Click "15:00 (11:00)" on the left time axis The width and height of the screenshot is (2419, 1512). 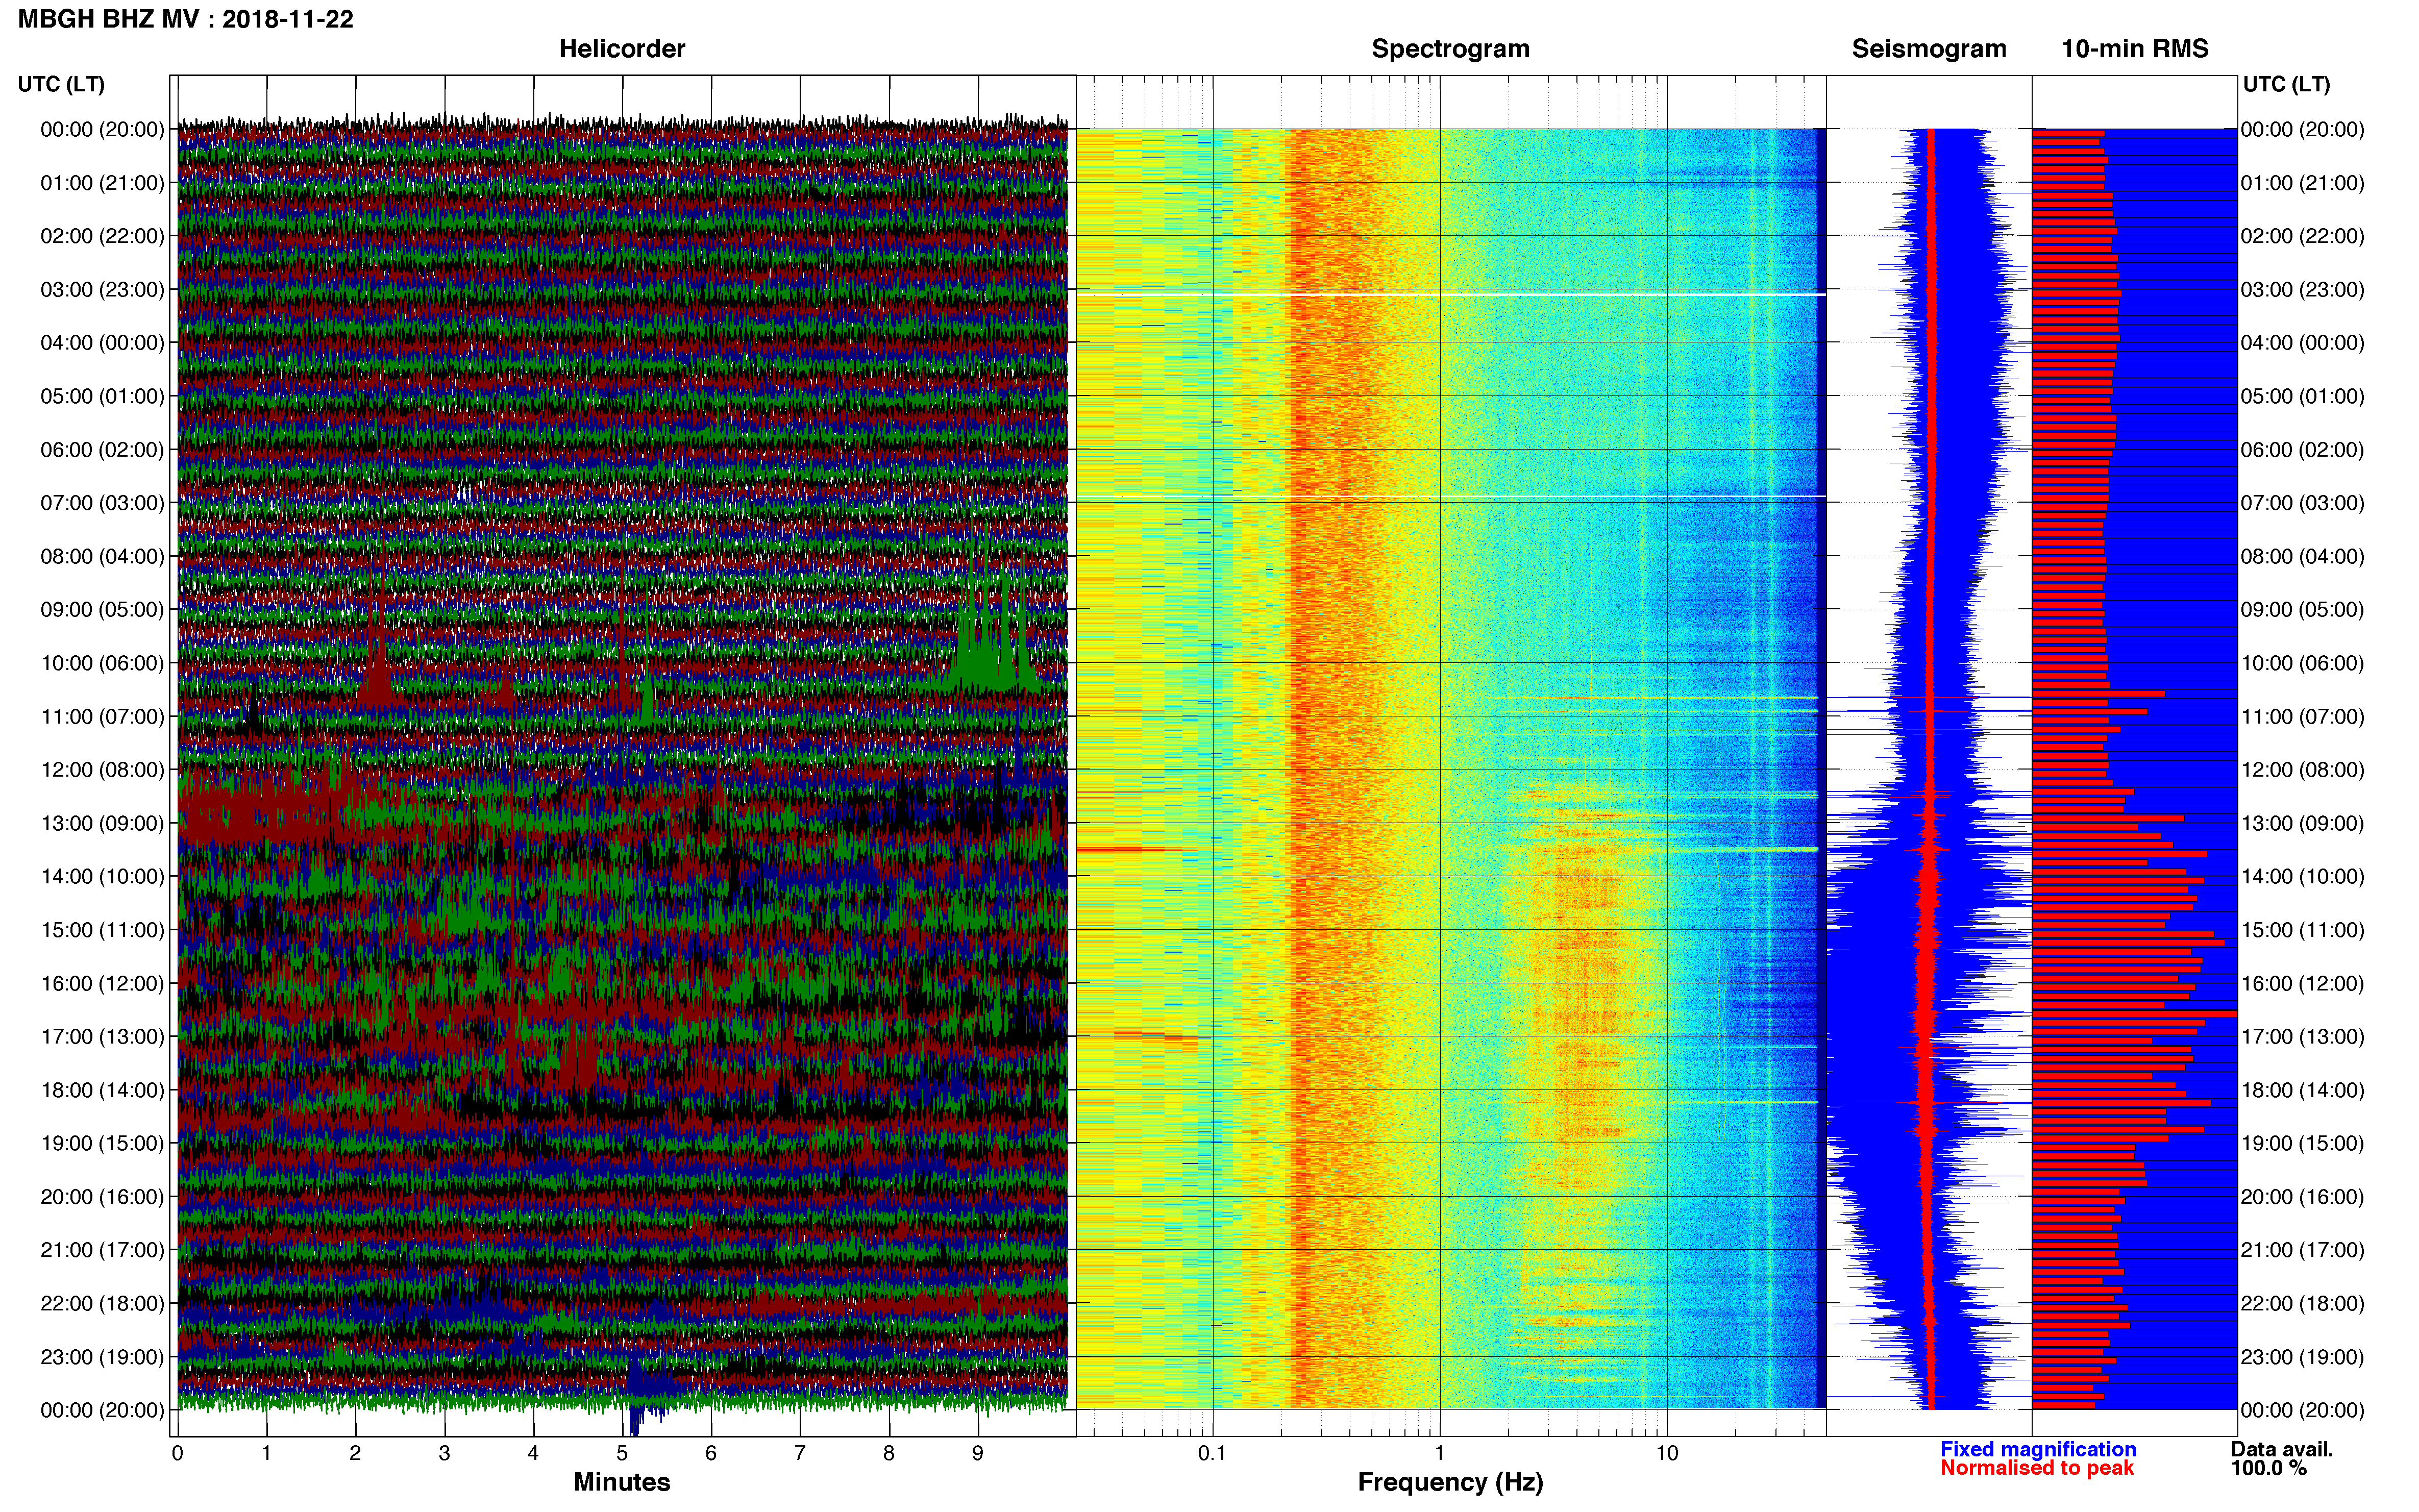point(102,930)
